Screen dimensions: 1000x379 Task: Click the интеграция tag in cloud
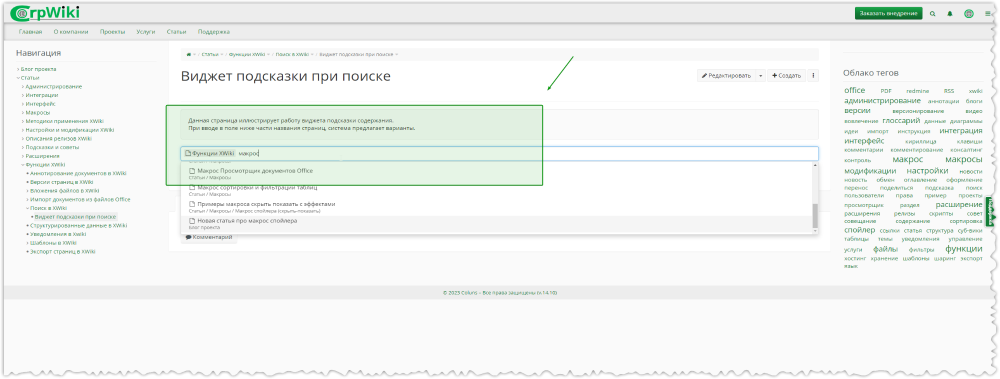(961, 131)
